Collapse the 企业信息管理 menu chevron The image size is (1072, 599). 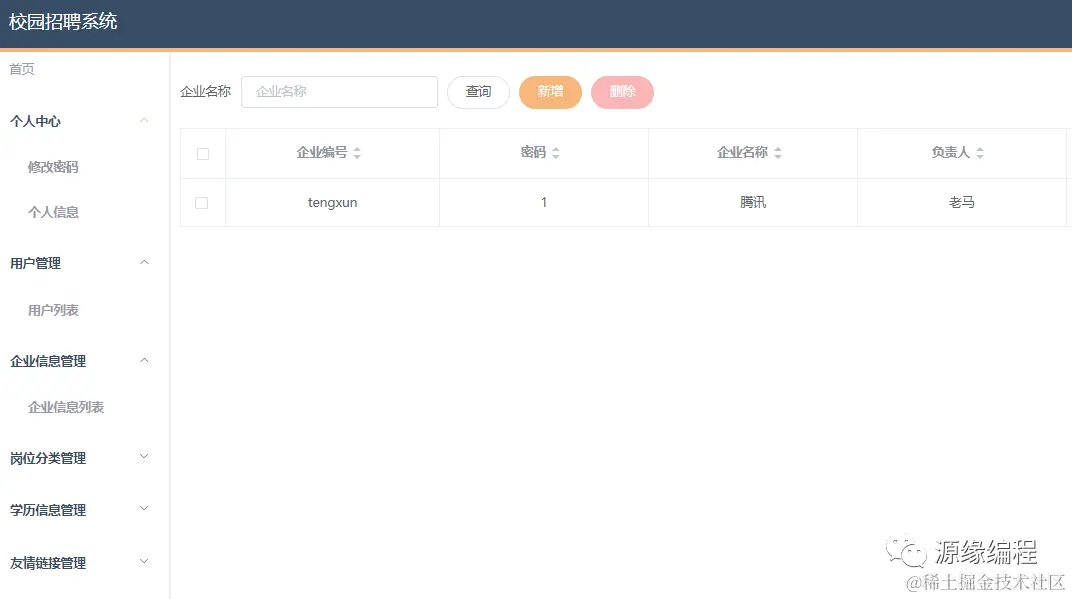(x=144, y=360)
